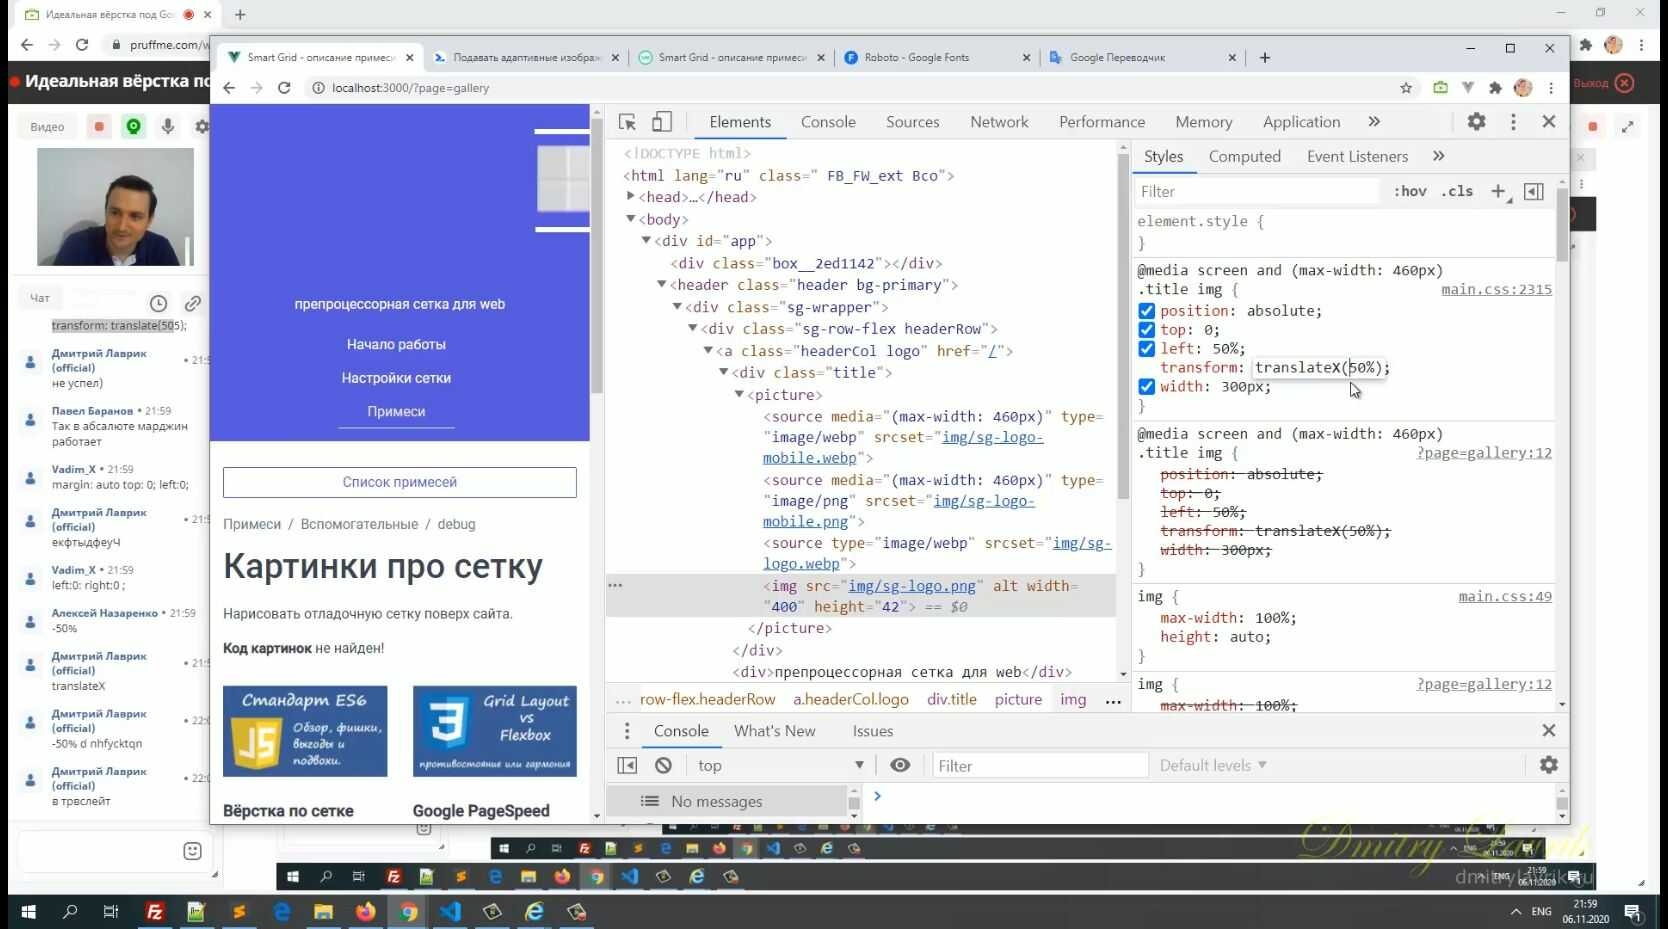Open the Windows Start menu
Image resolution: width=1668 pixels, height=929 pixels.
(28, 912)
